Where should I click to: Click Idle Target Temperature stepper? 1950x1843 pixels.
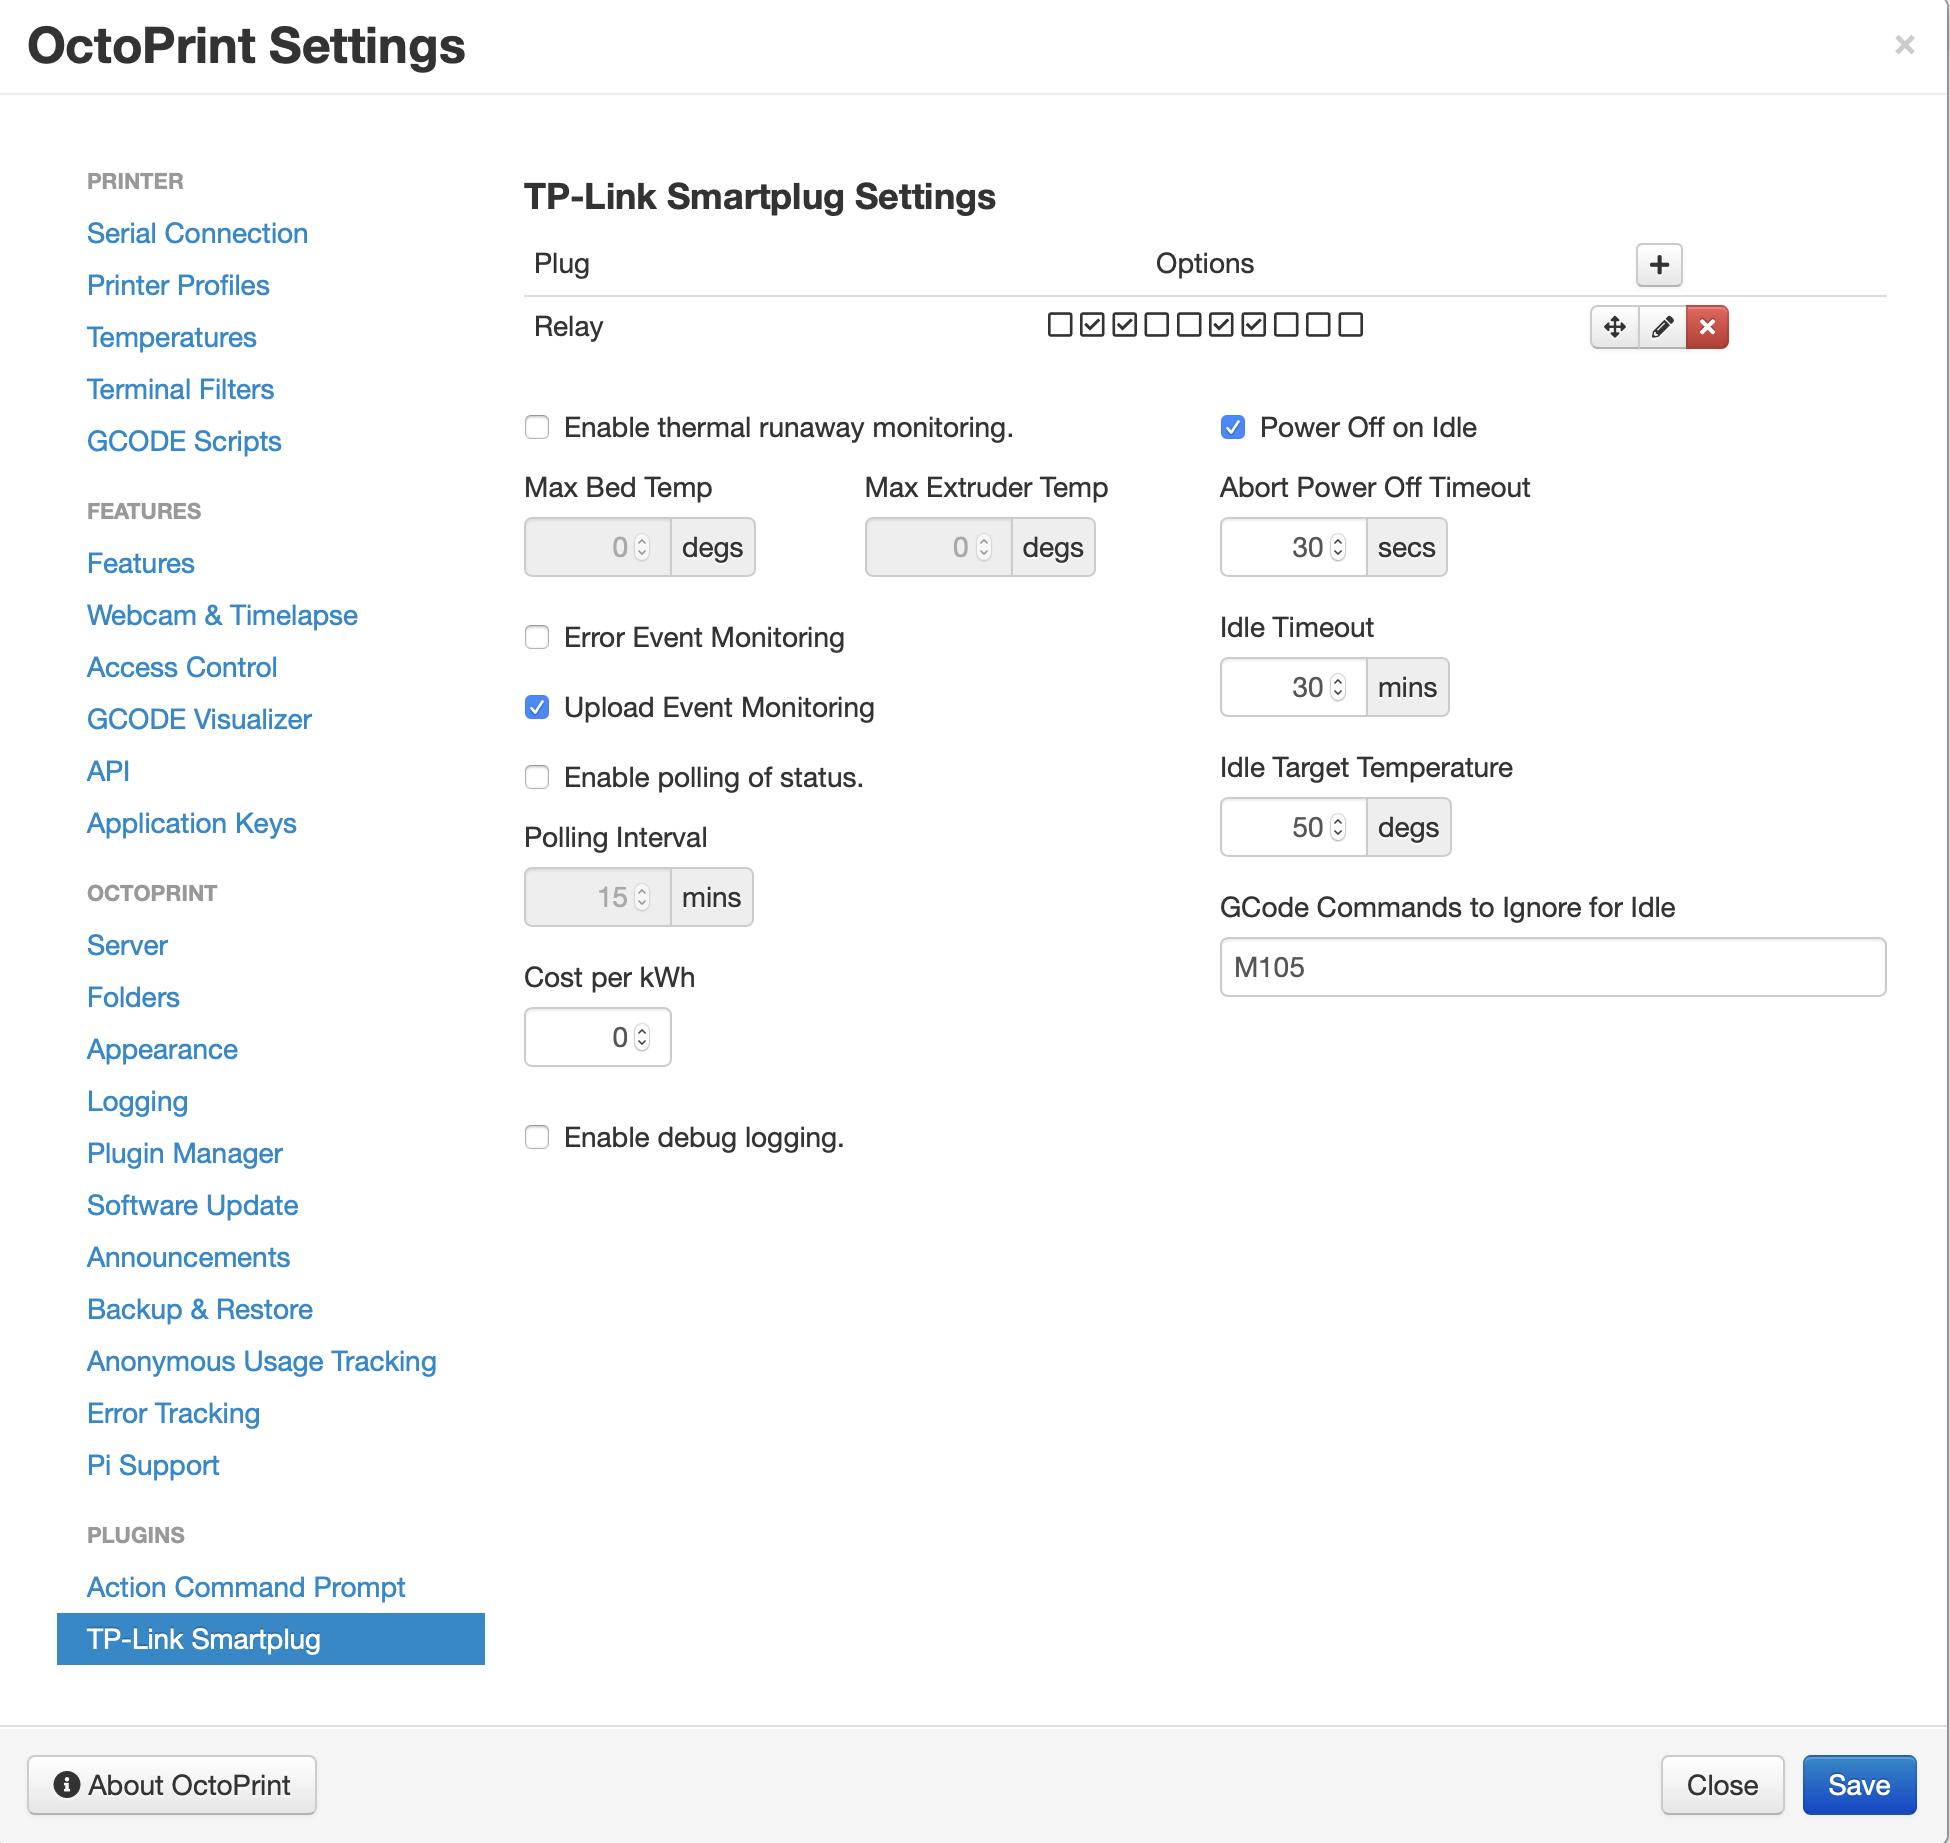1338,828
